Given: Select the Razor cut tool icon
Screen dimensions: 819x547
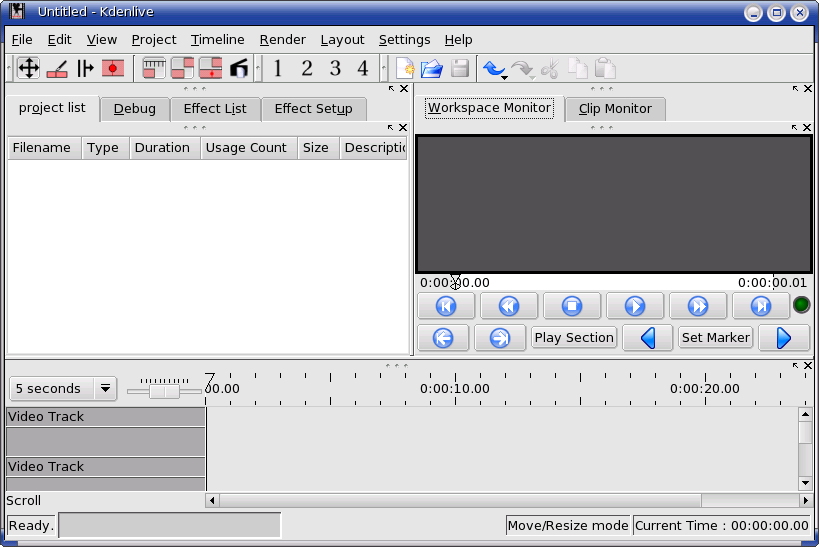Looking at the screenshot, I should [x=57, y=68].
